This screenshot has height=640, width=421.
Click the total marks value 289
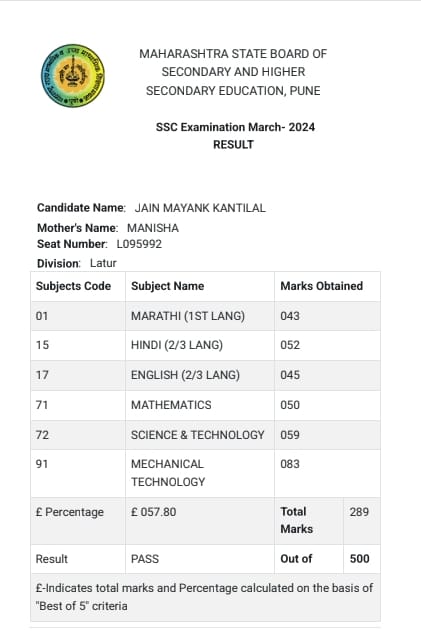tap(359, 512)
